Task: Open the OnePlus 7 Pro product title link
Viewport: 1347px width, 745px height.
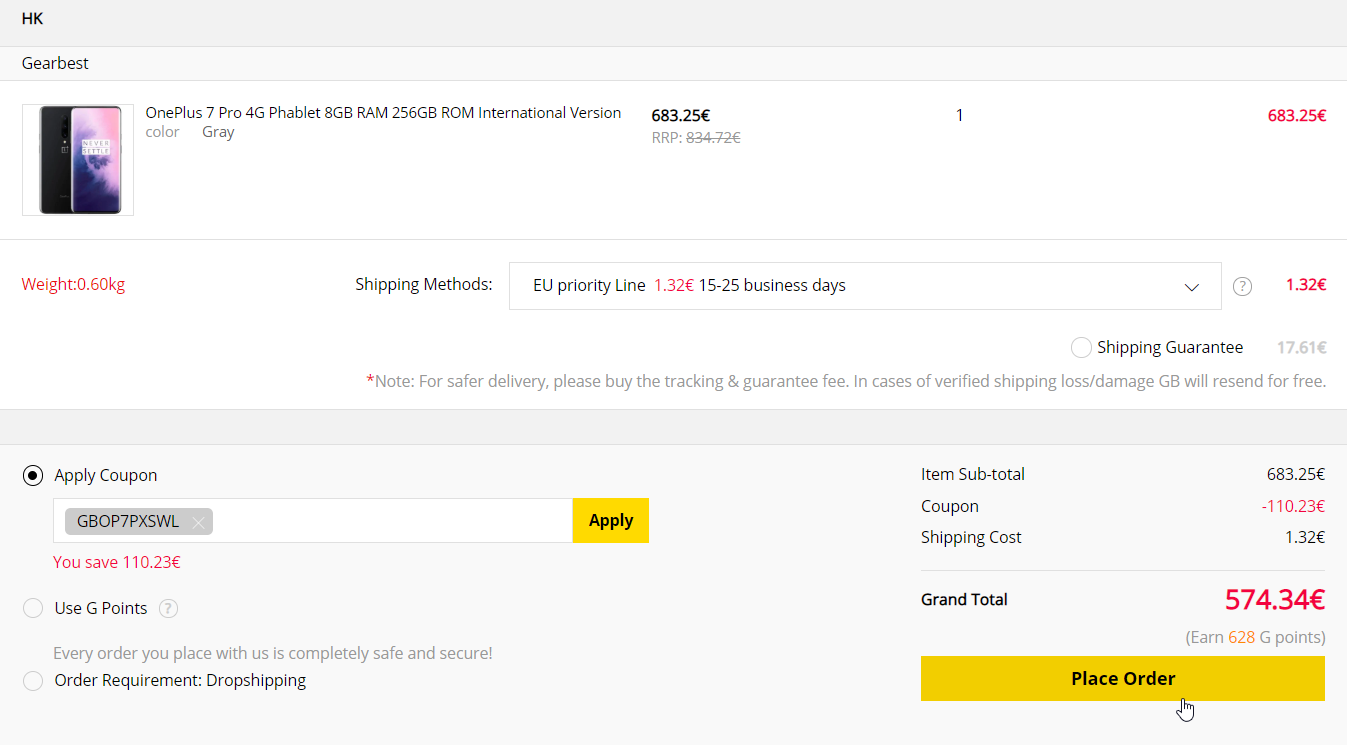Action: click(383, 113)
